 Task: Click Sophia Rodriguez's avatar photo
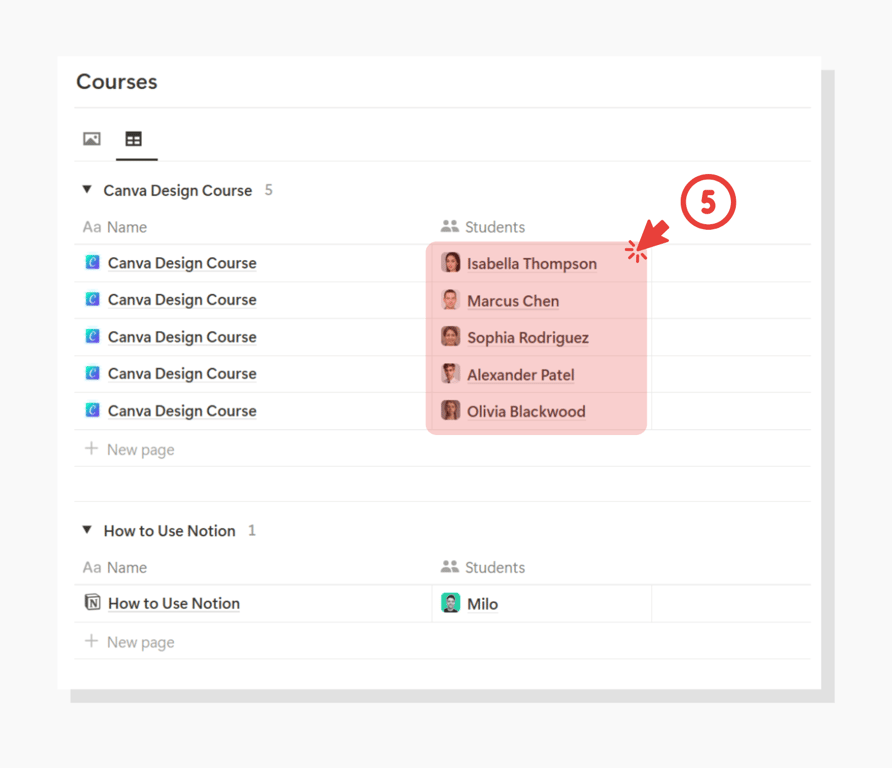(x=451, y=336)
